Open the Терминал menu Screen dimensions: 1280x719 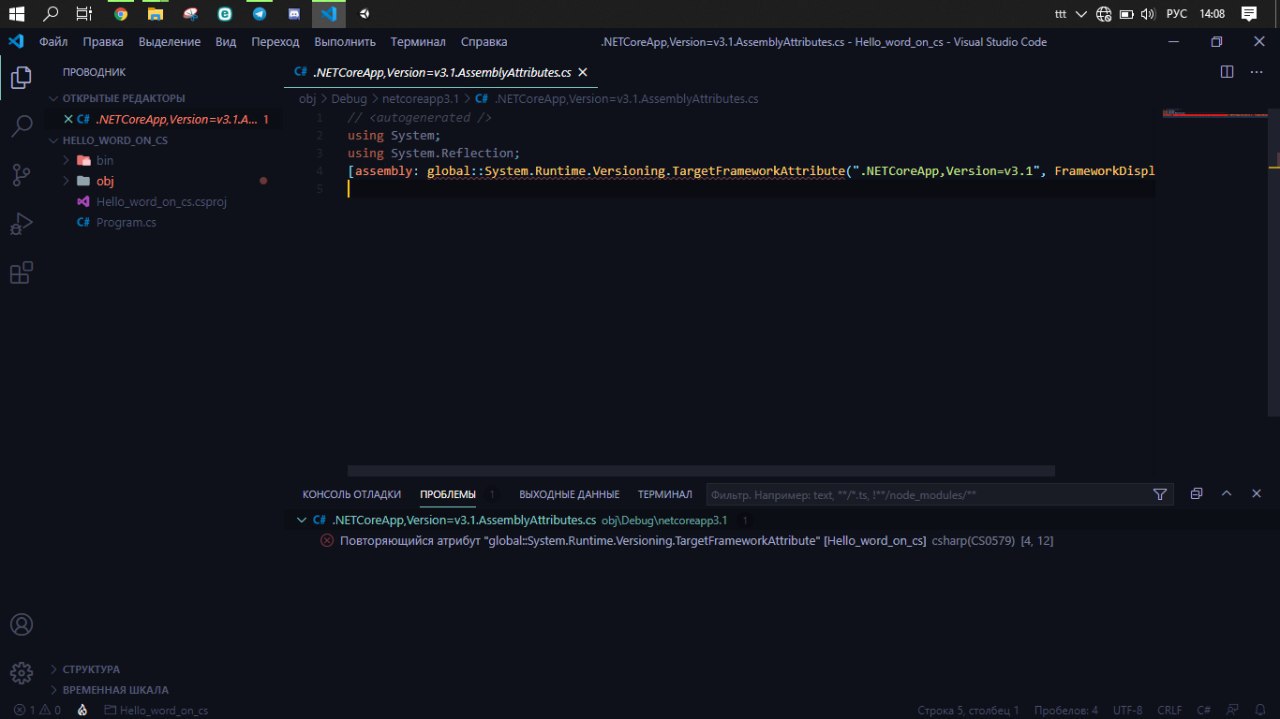418,42
